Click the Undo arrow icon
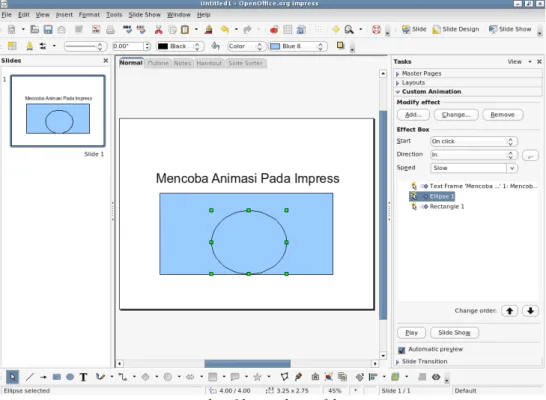The image size is (546, 400). click(225, 30)
